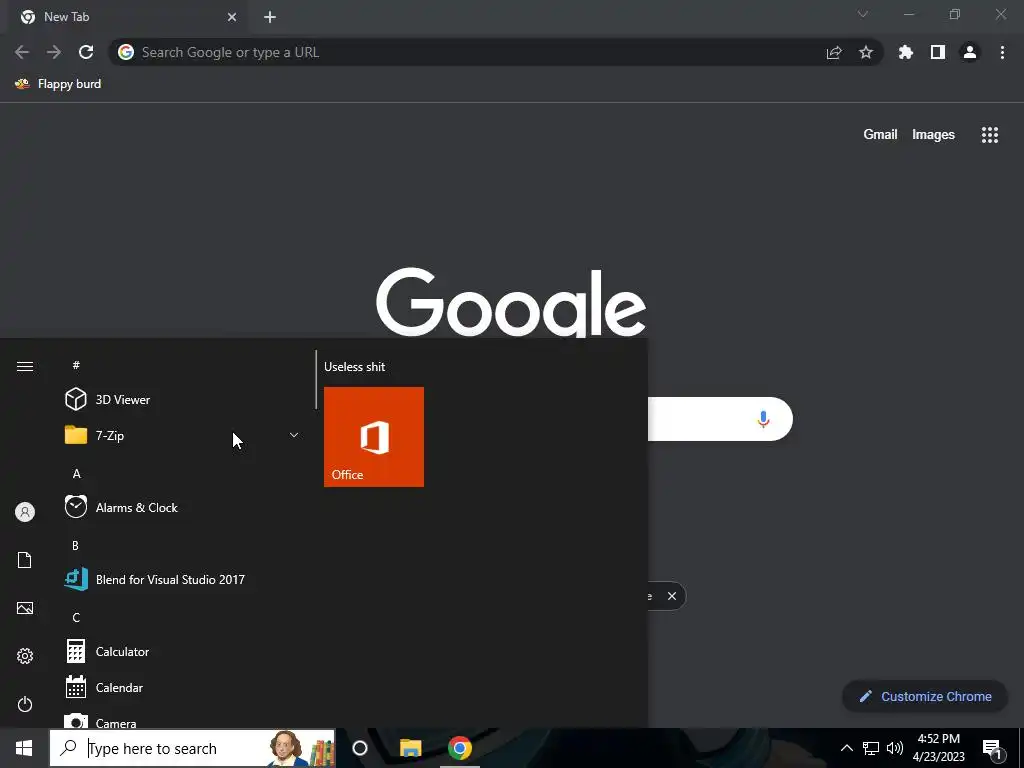The height and width of the screenshot is (768, 1024).
Task: Open the Gmail link
Action: (880, 135)
